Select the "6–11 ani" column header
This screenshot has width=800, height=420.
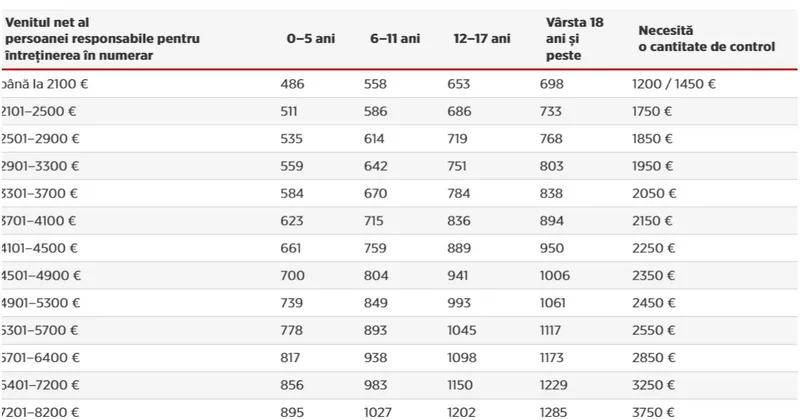tap(394, 38)
